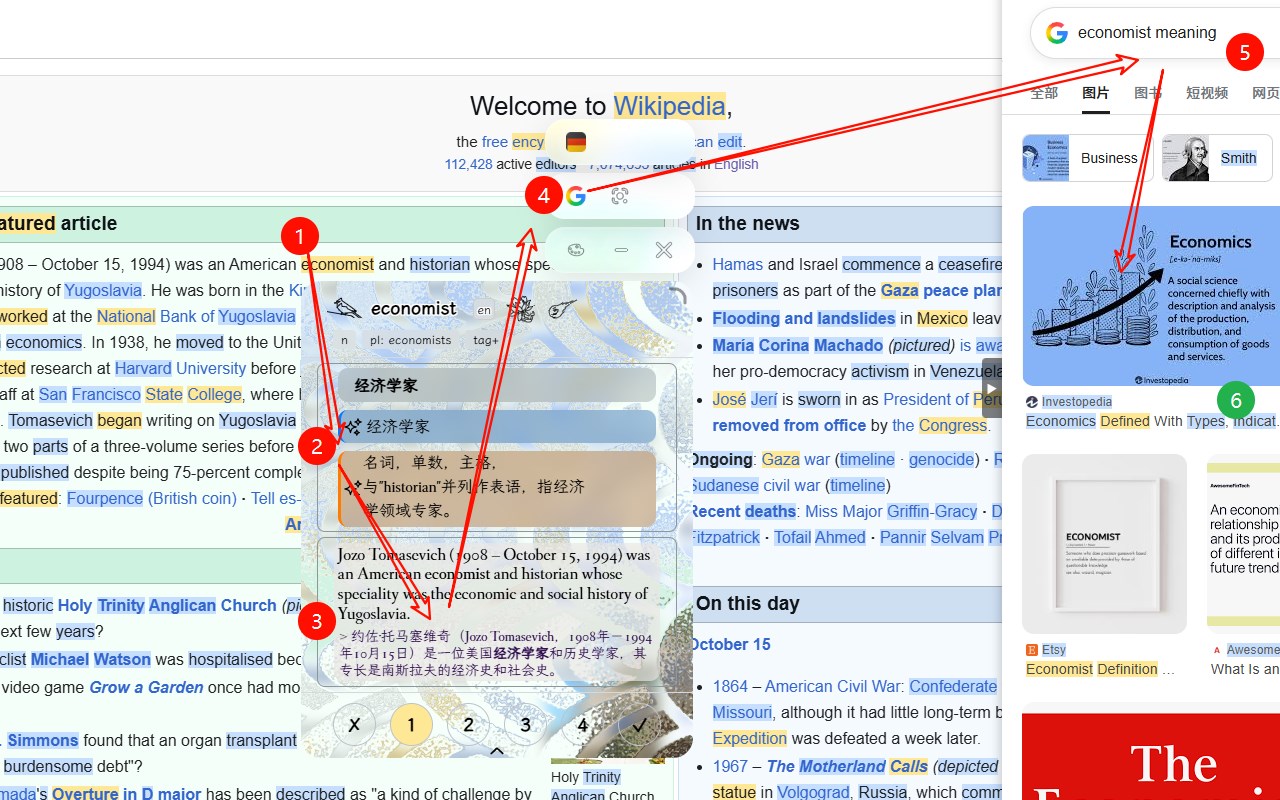Click the Investopedia favicon under the Economics image
Viewport: 1280px width, 800px height.
pos(1032,402)
